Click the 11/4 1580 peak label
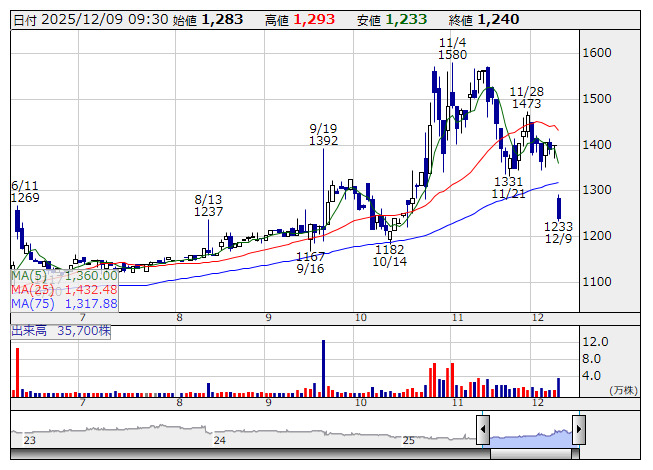Viewport: 653px width, 470px height. click(x=452, y=48)
